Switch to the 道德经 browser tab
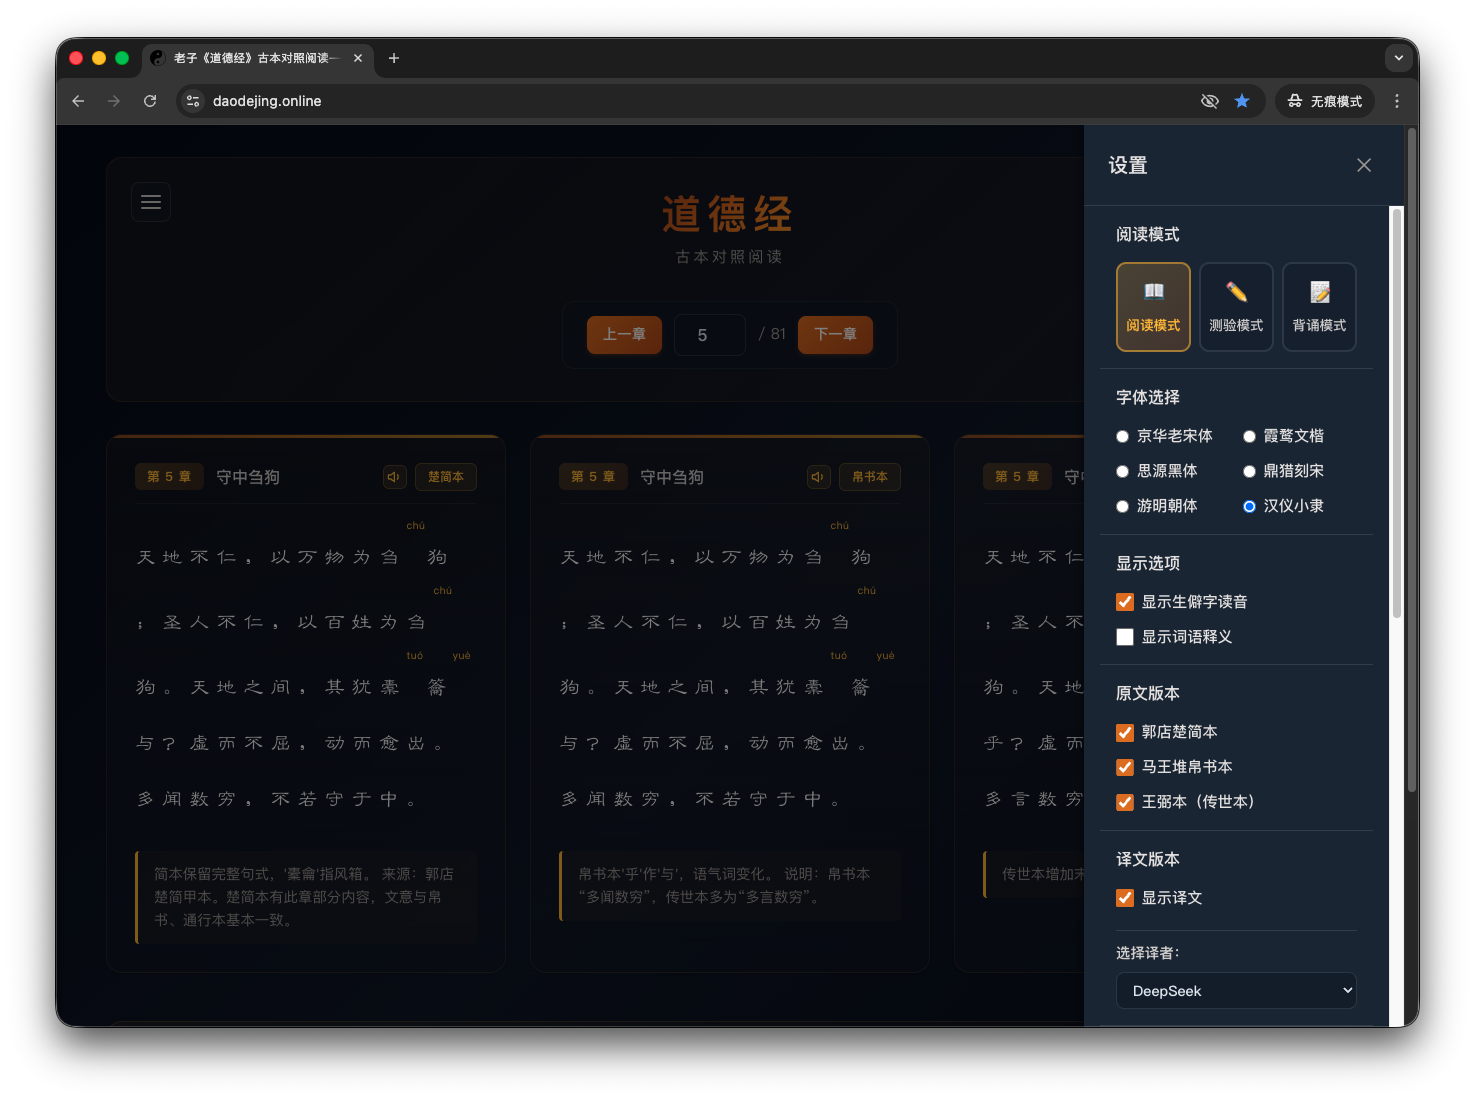 250,58
